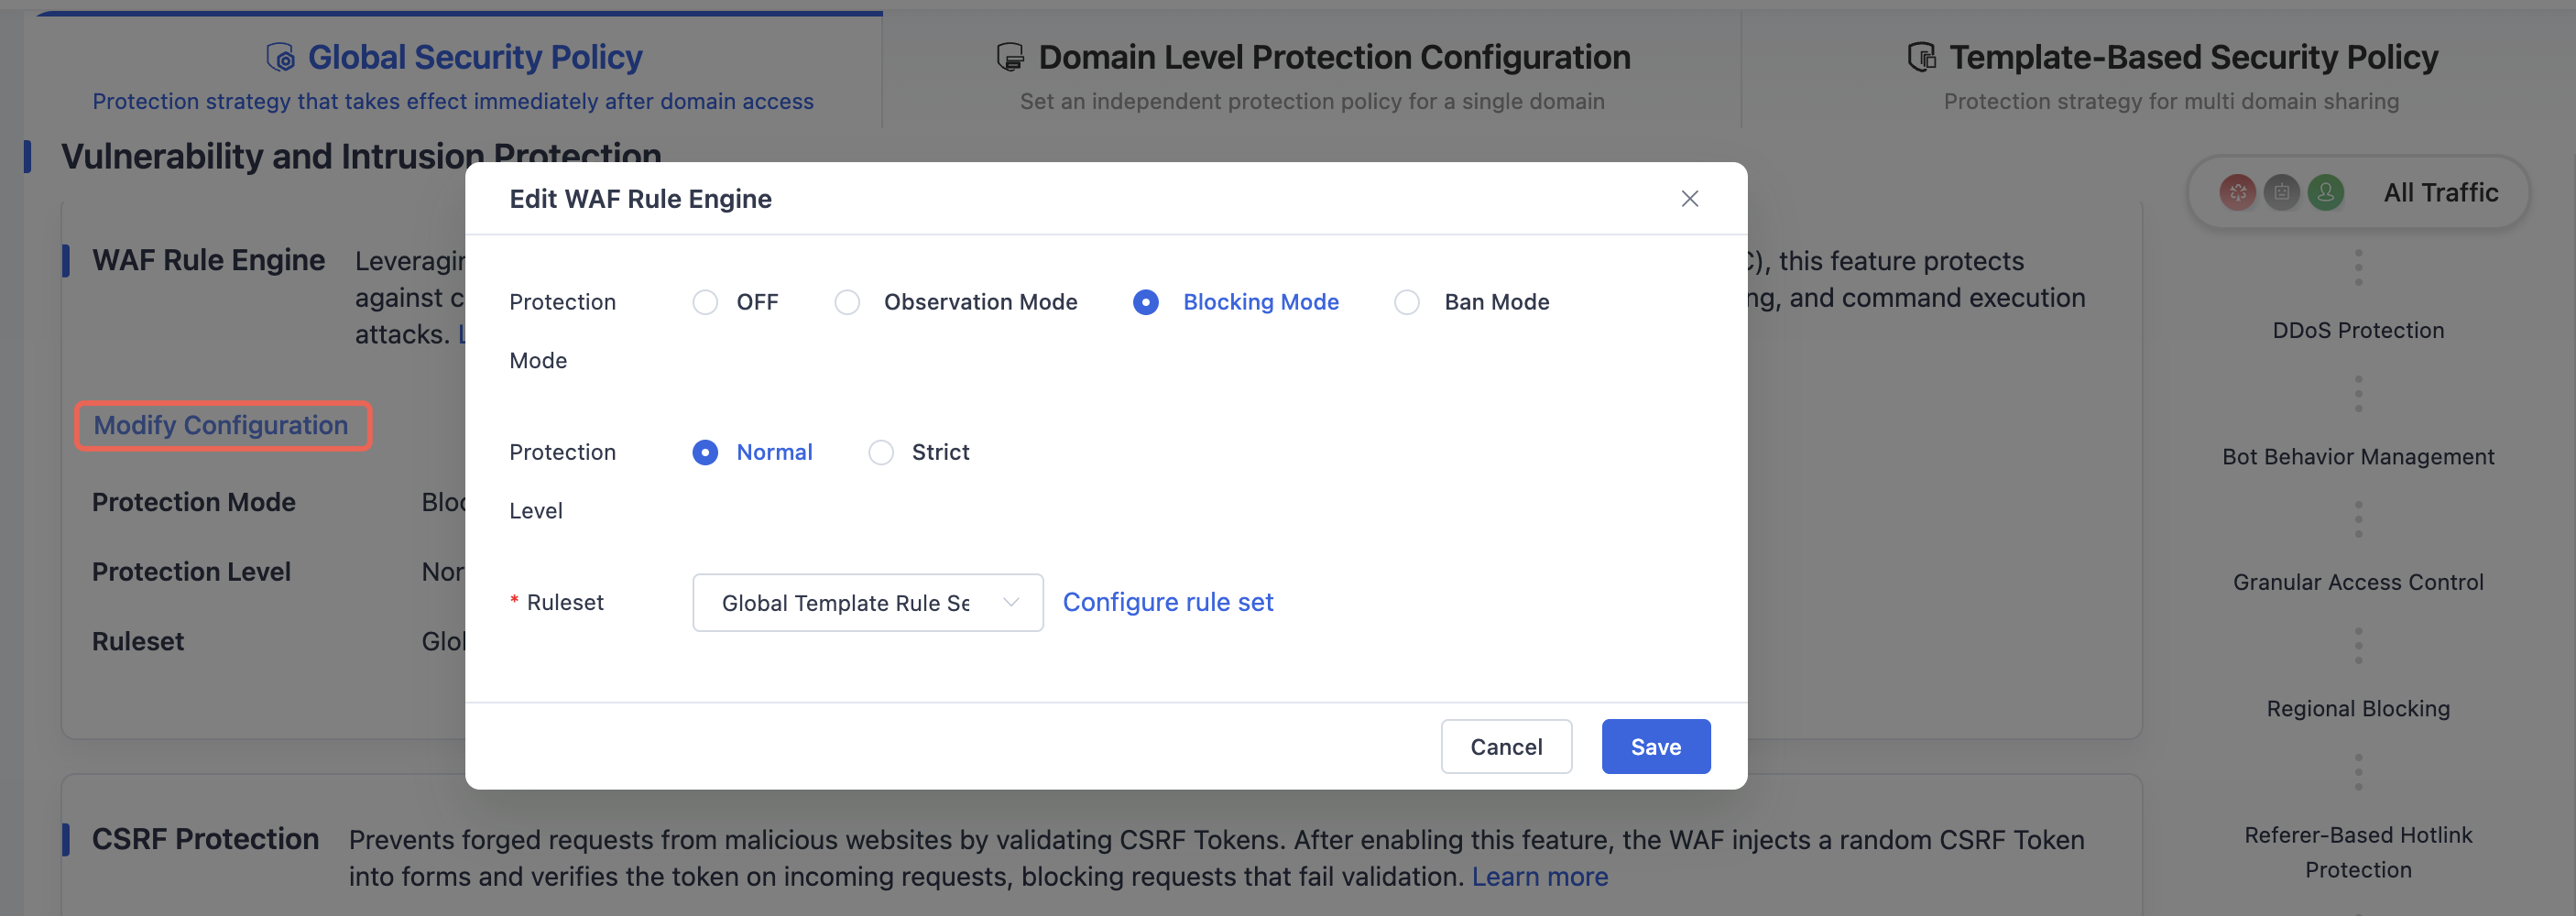Choose Ban Mode radio option
Image resolution: width=2576 pixels, height=916 pixels.
click(1407, 302)
